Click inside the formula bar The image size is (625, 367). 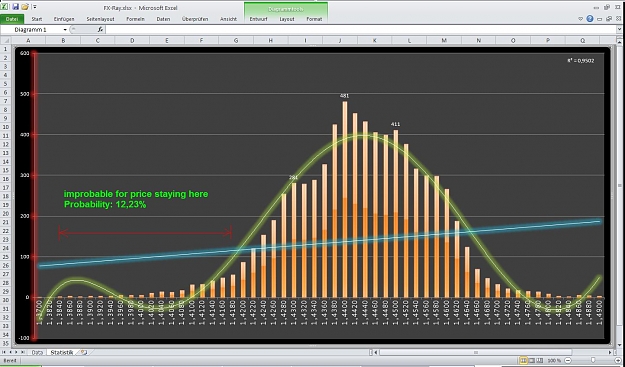(361, 30)
